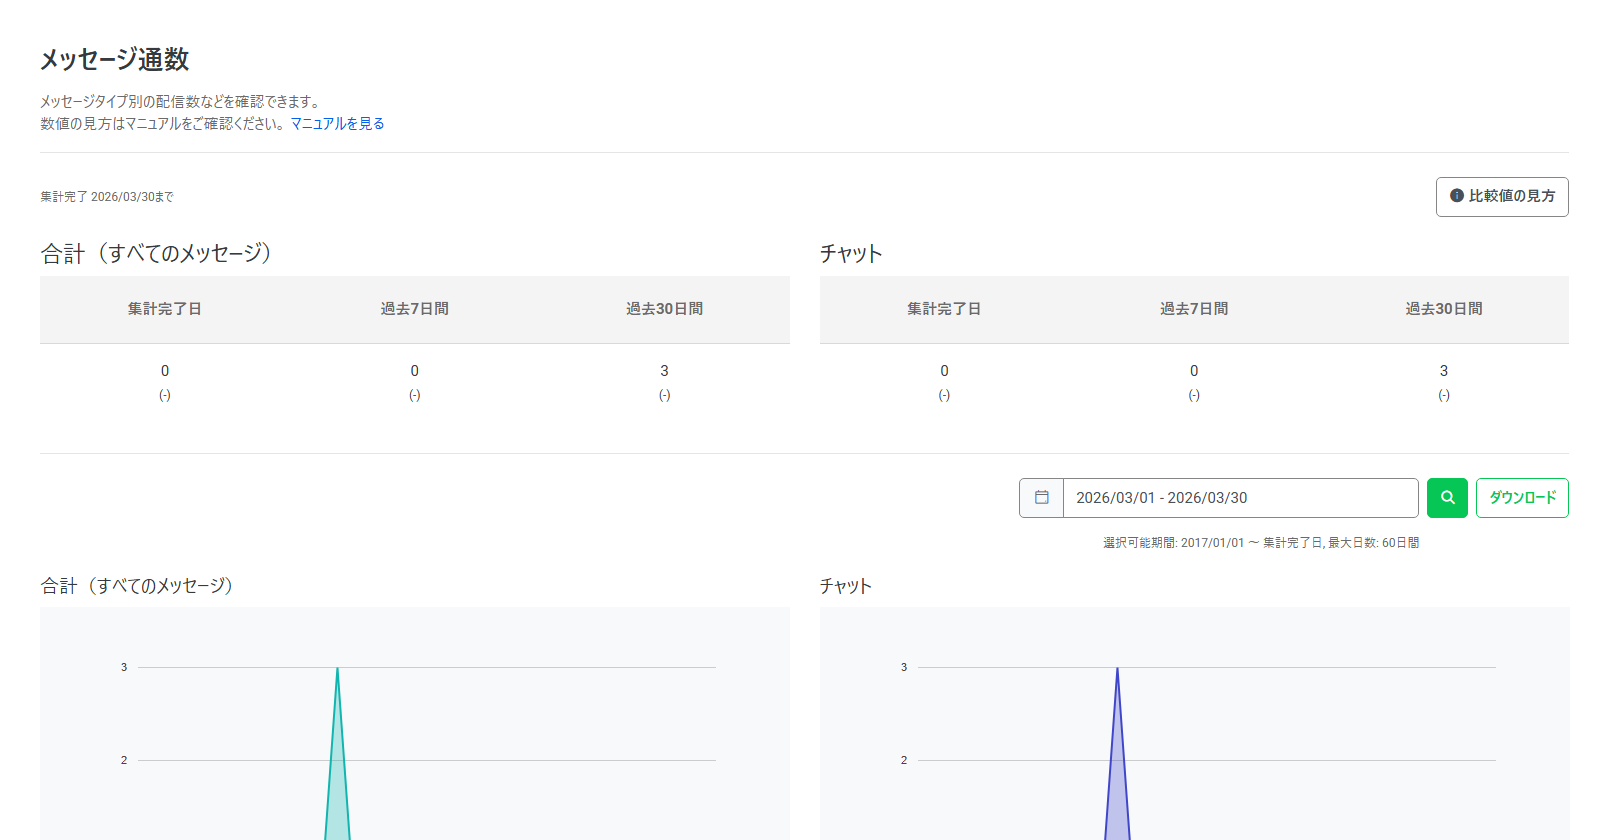Select 過去7日間 header in the チャット table

(x=1194, y=309)
